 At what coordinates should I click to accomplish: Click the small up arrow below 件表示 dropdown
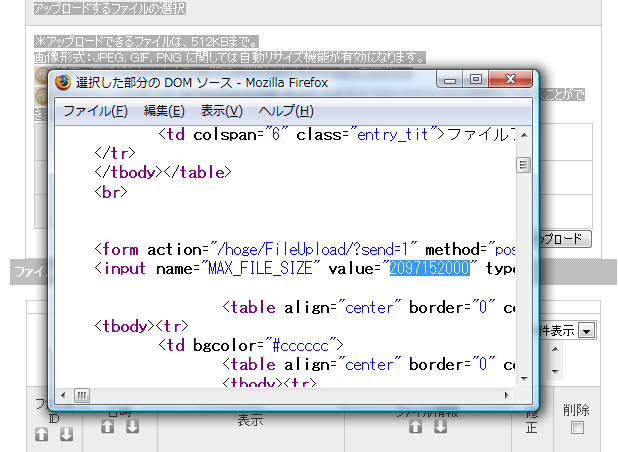pos(555,349)
